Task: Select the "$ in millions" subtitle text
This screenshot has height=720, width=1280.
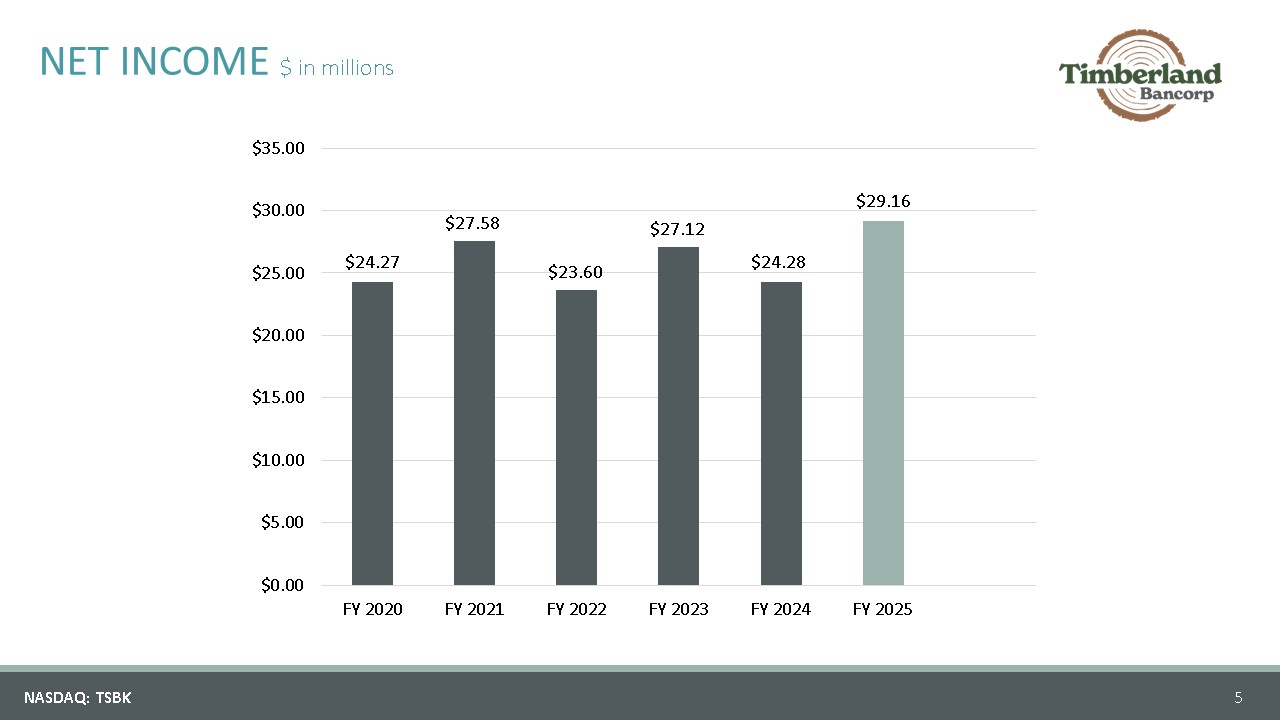Action: pos(337,68)
